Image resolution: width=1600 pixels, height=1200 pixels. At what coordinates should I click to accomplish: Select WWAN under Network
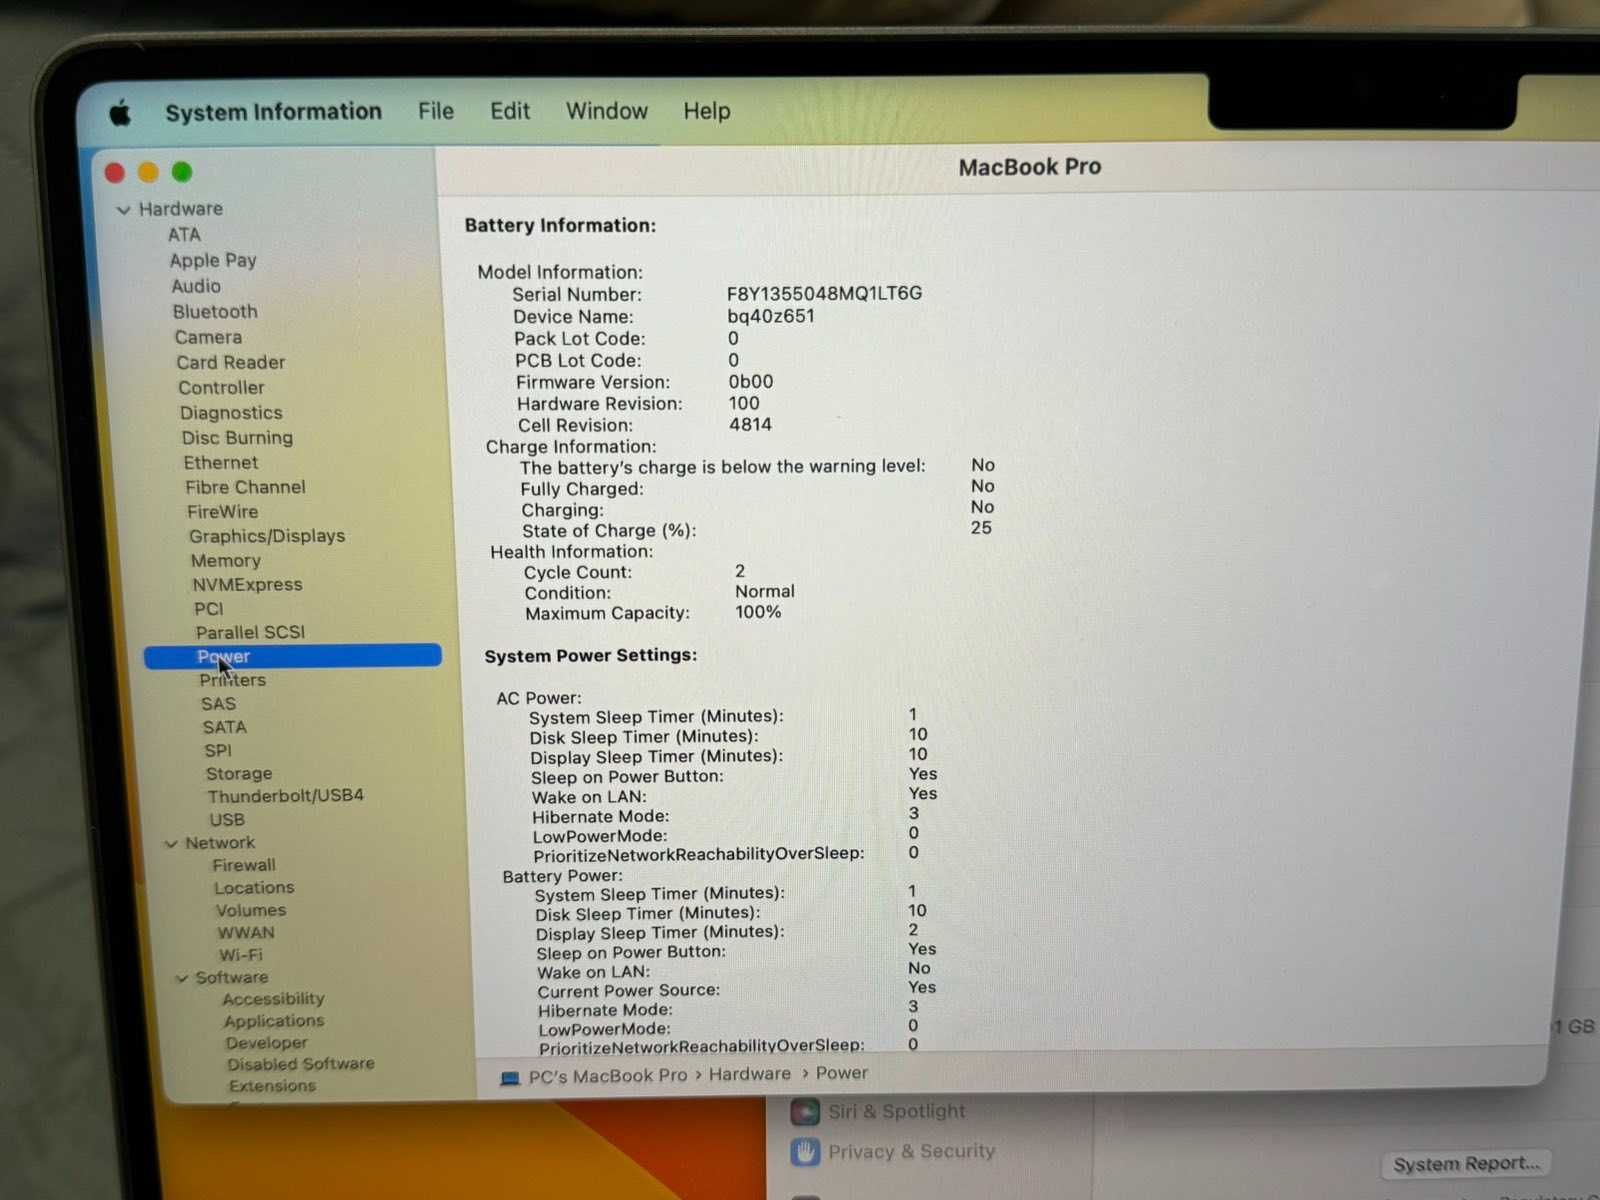(x=246, y=933)
